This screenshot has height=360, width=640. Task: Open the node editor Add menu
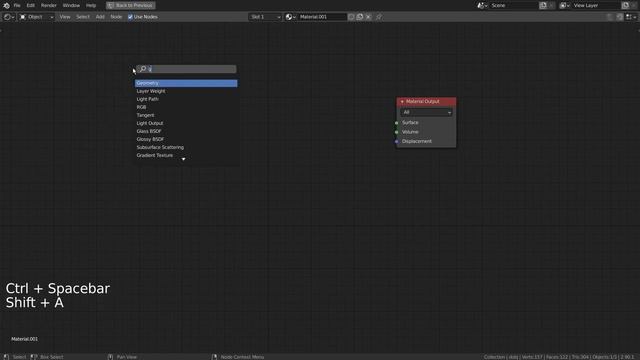[x=100, y=17]
